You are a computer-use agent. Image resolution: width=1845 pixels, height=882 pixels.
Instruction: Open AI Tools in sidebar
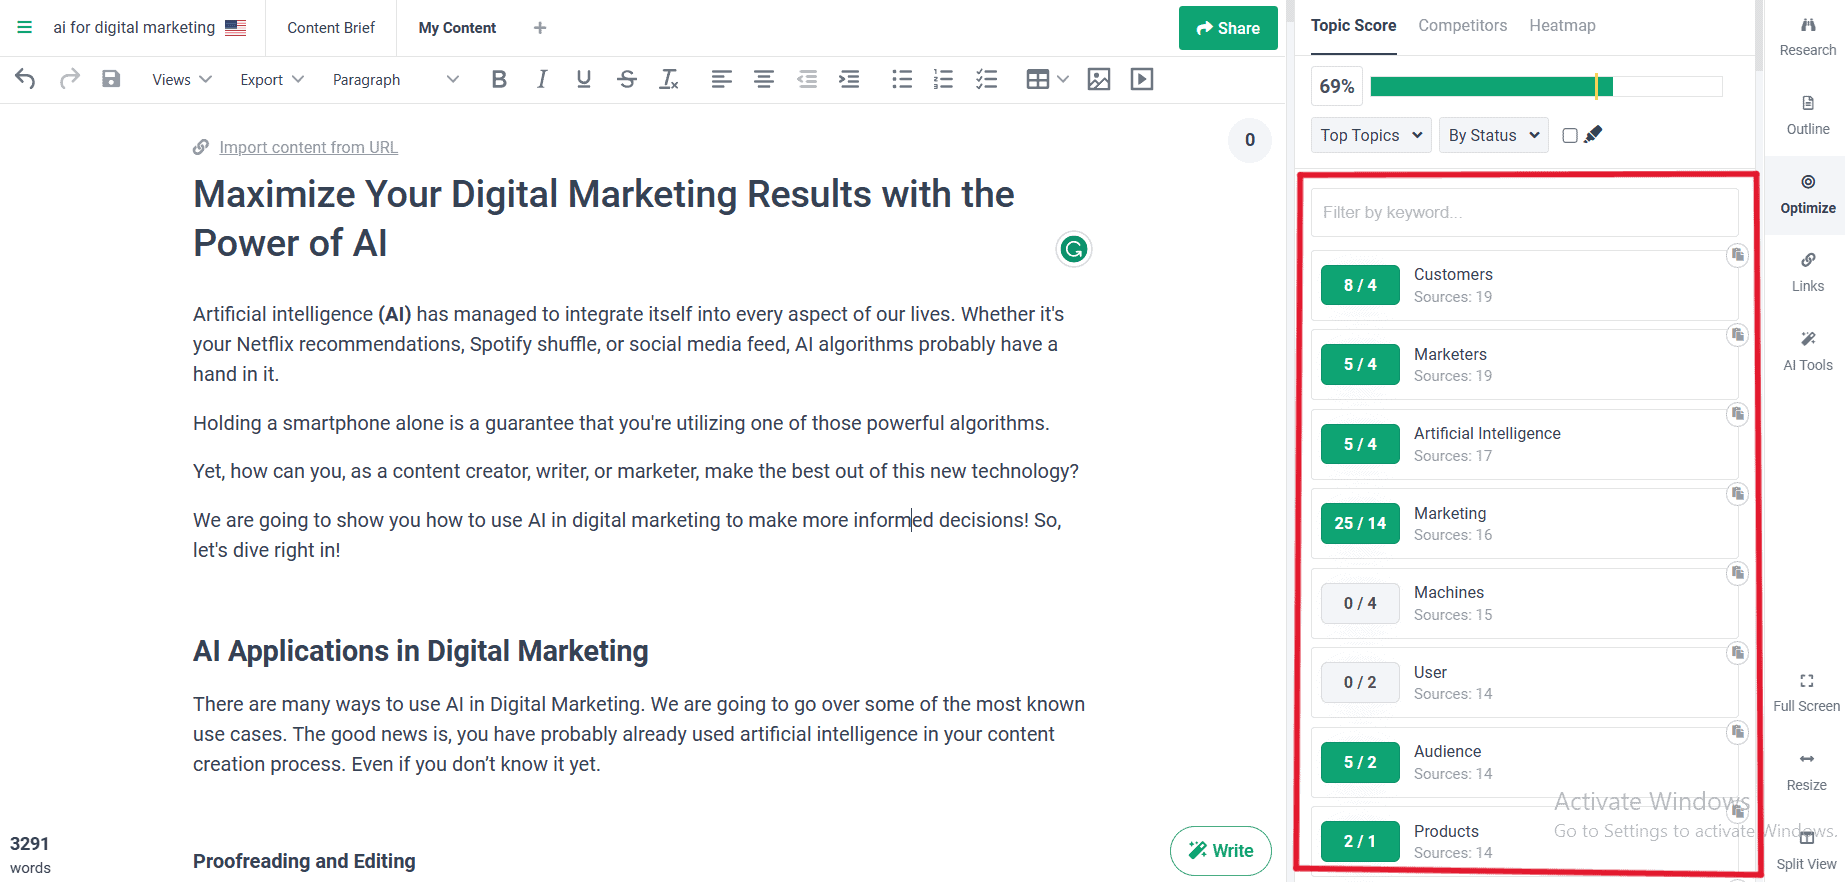[1808, 352]
